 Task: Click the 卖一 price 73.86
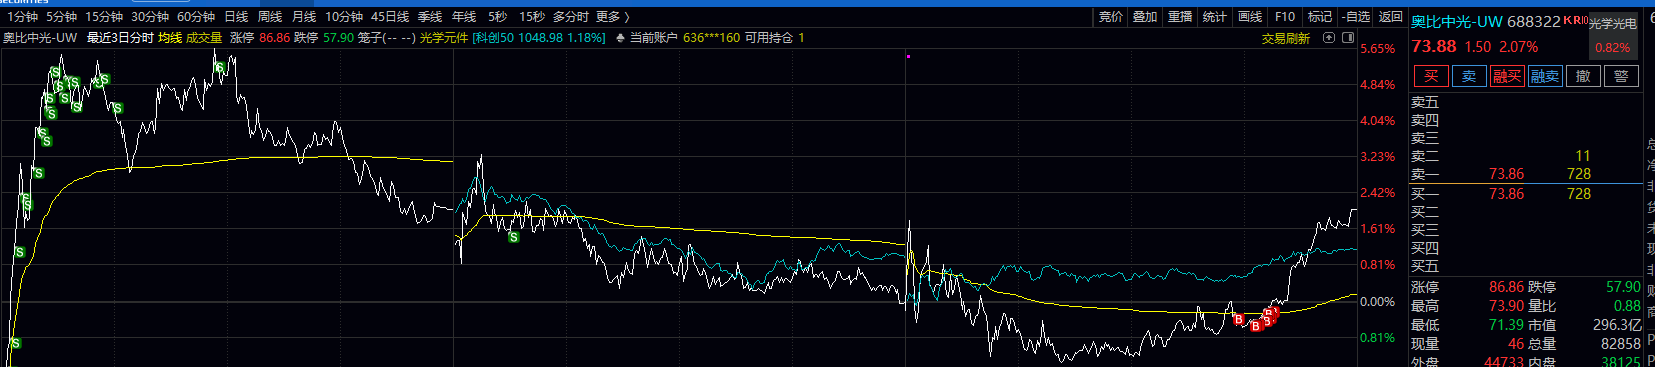(x=1506, y=174)
